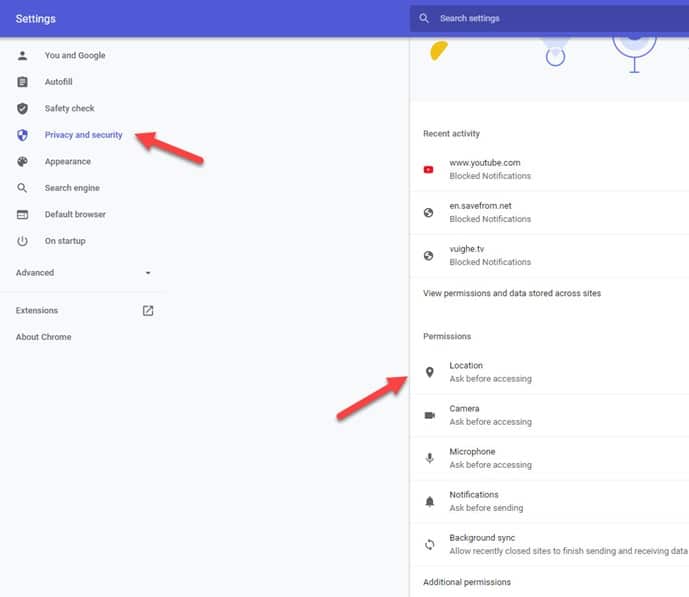
Task: Click the Appearance palette icon
Action: tap(22, 162)
